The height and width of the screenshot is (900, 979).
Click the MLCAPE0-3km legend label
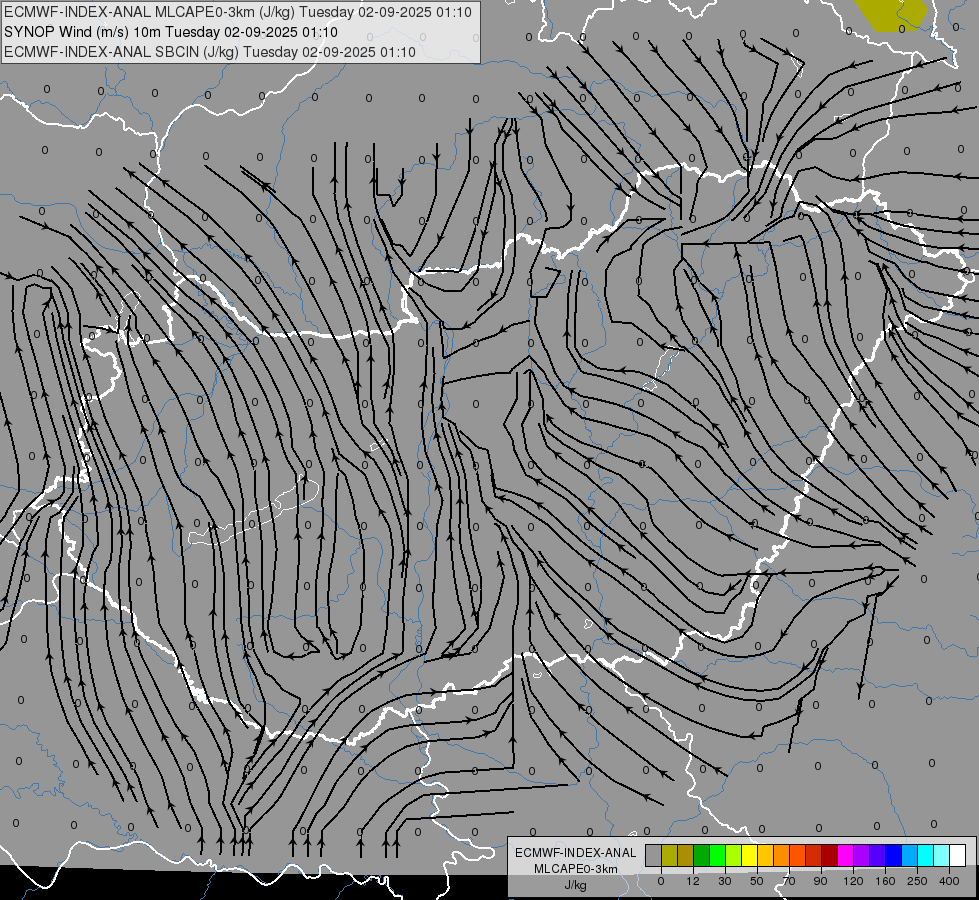576,869
